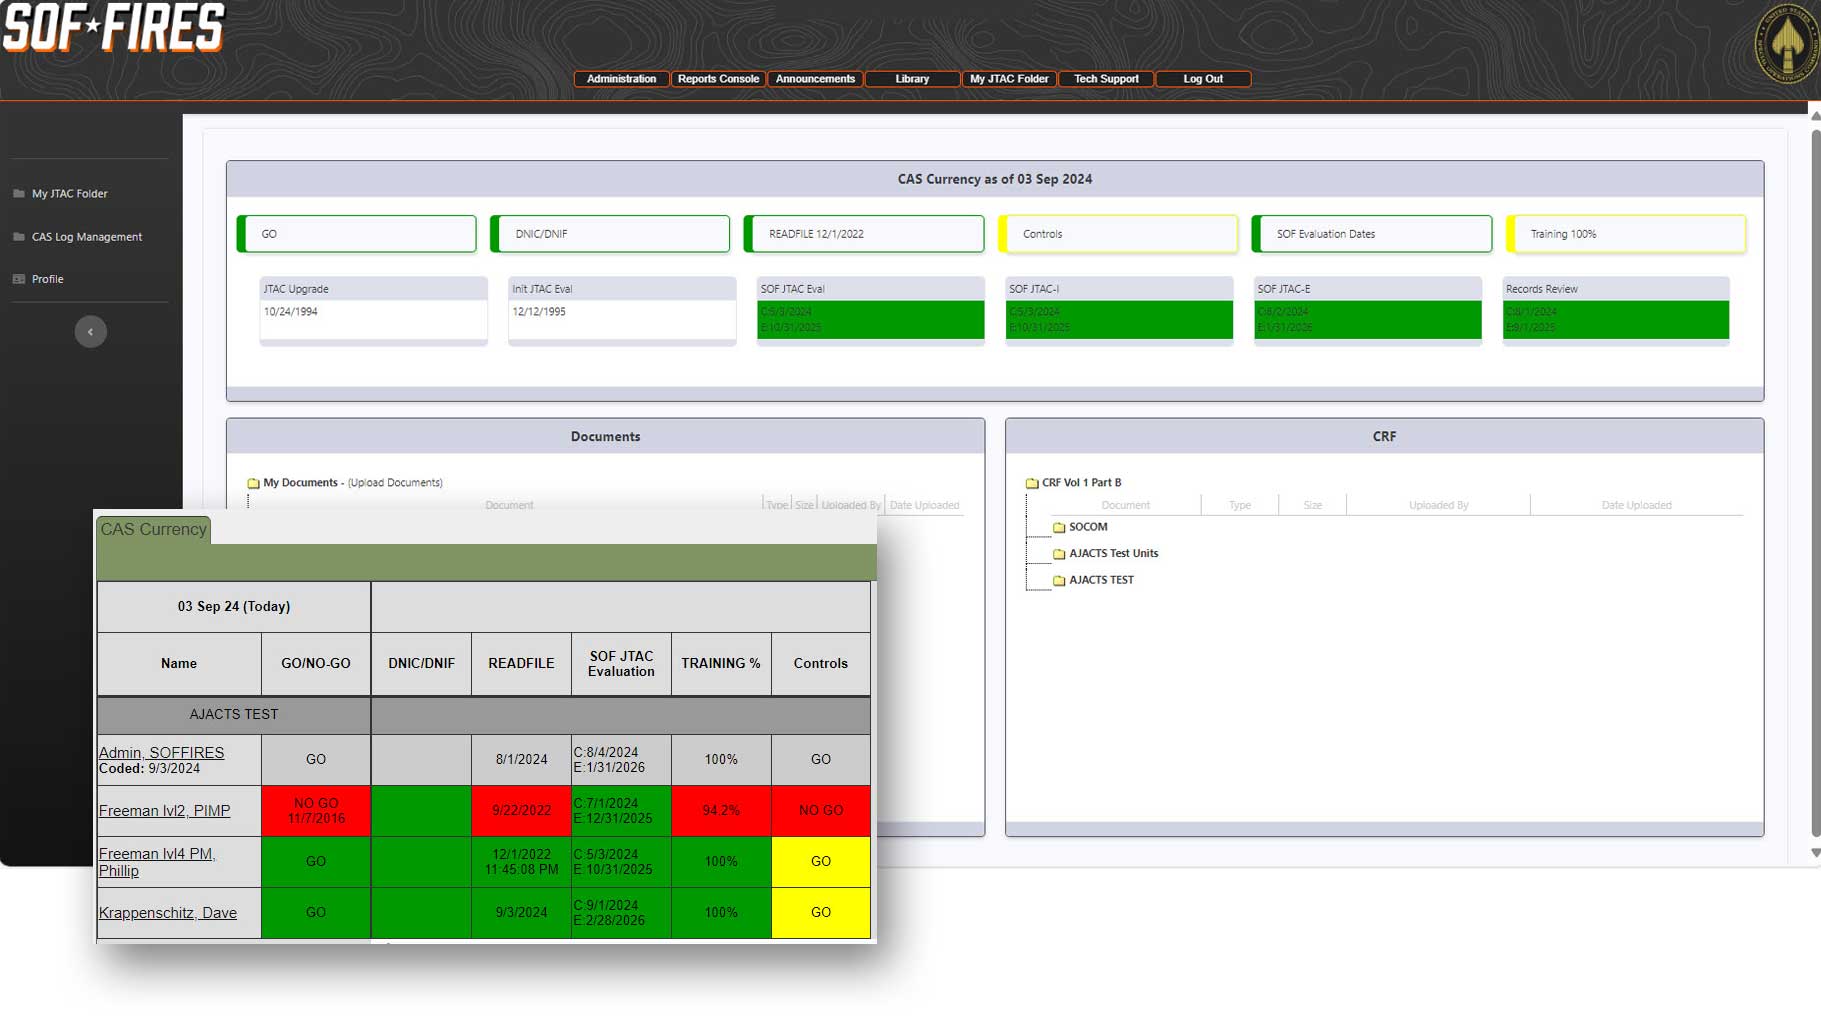Viewport: 1821px width, 1021px height.
Task: Click the Profile card icon in sidebar
Action: click(19, 279)
